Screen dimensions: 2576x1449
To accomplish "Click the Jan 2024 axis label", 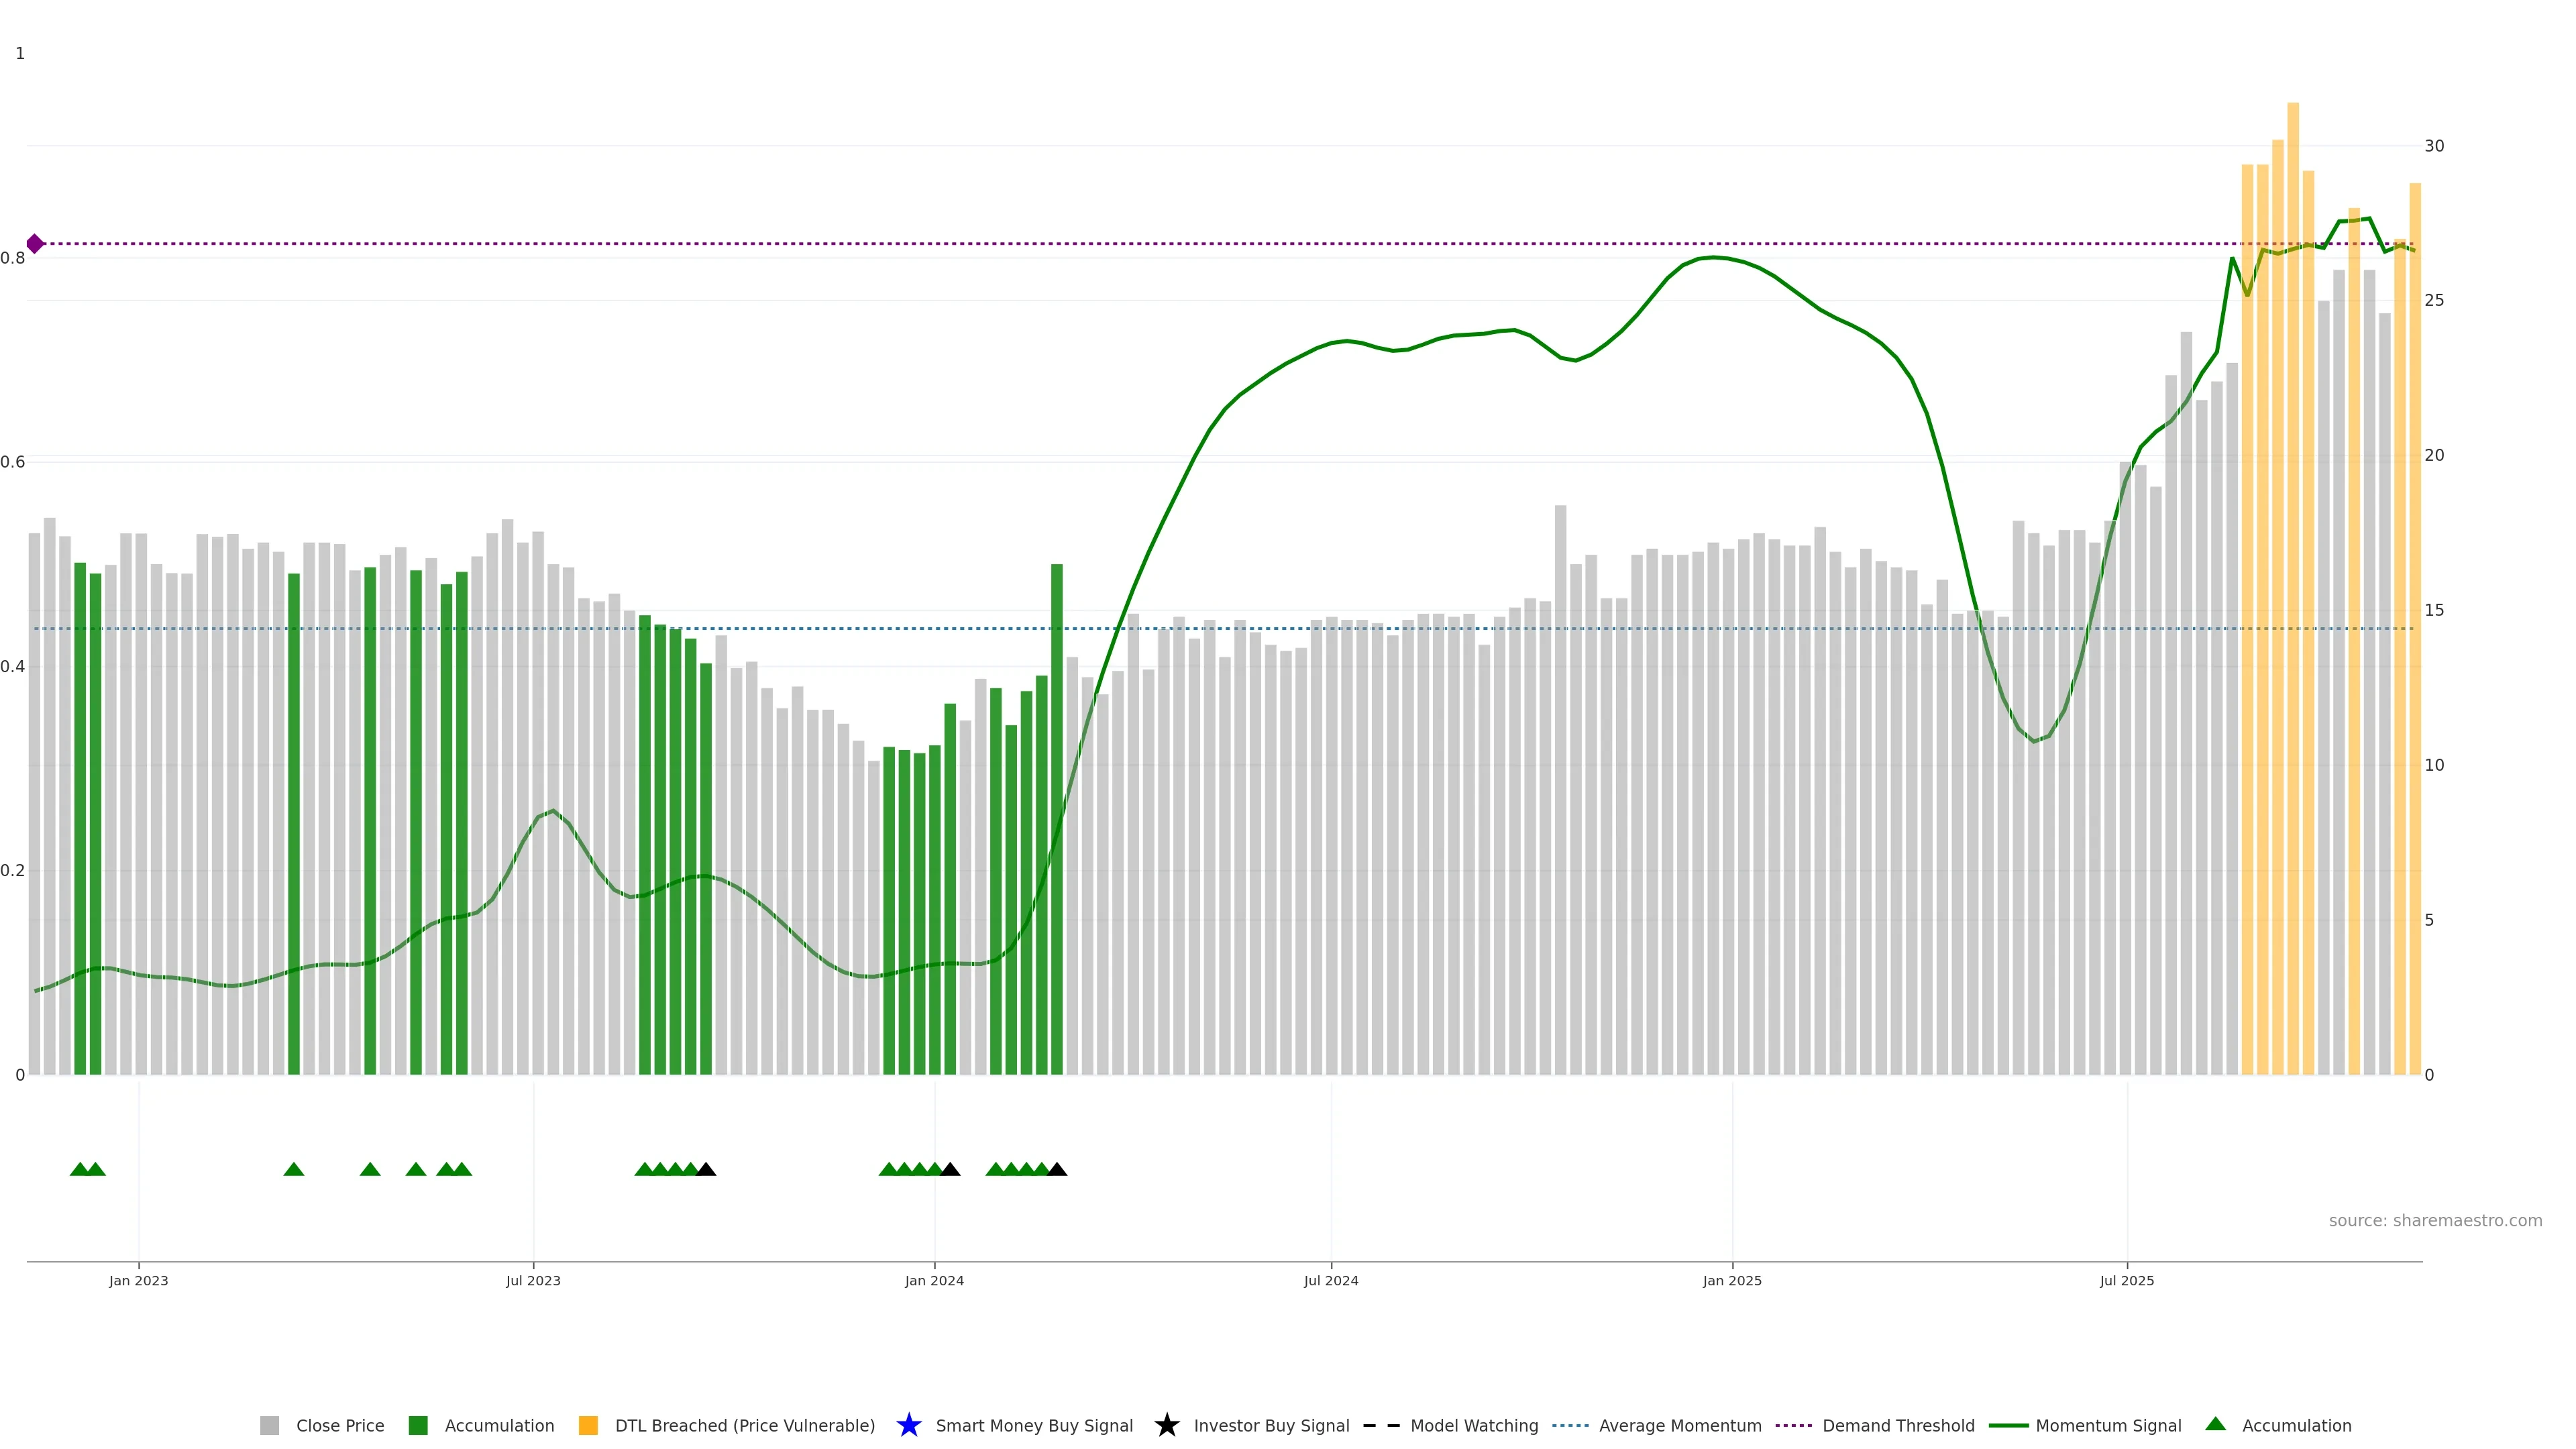I will click(x=934, y=1280).
